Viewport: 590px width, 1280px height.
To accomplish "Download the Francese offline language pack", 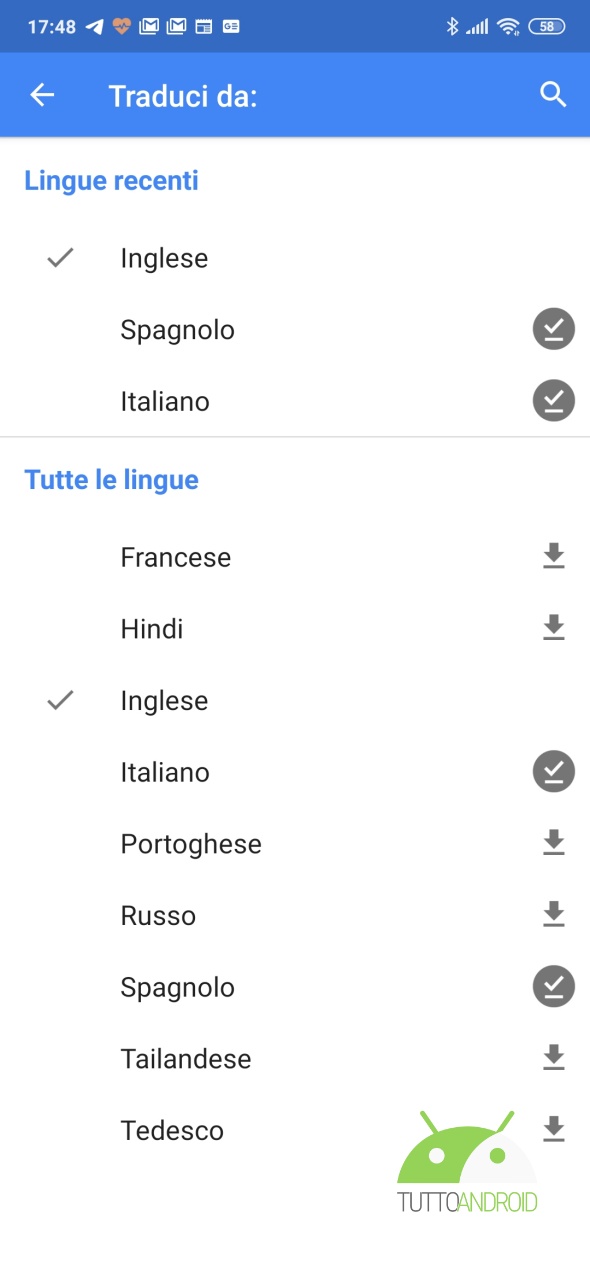I will pyautogui.click(x=554, y=556).
